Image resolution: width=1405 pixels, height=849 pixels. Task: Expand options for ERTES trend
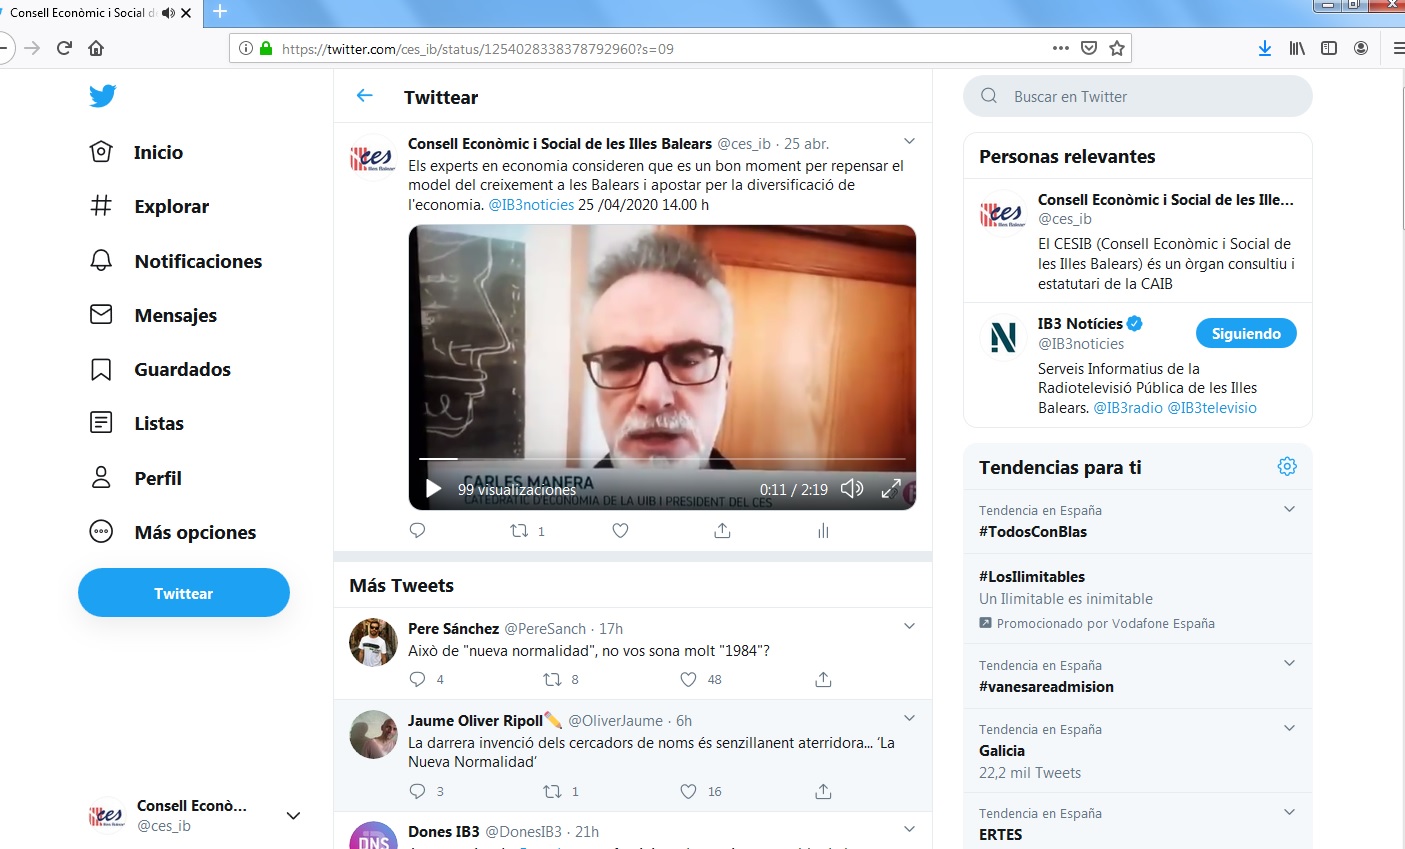tap(1289, 812)
